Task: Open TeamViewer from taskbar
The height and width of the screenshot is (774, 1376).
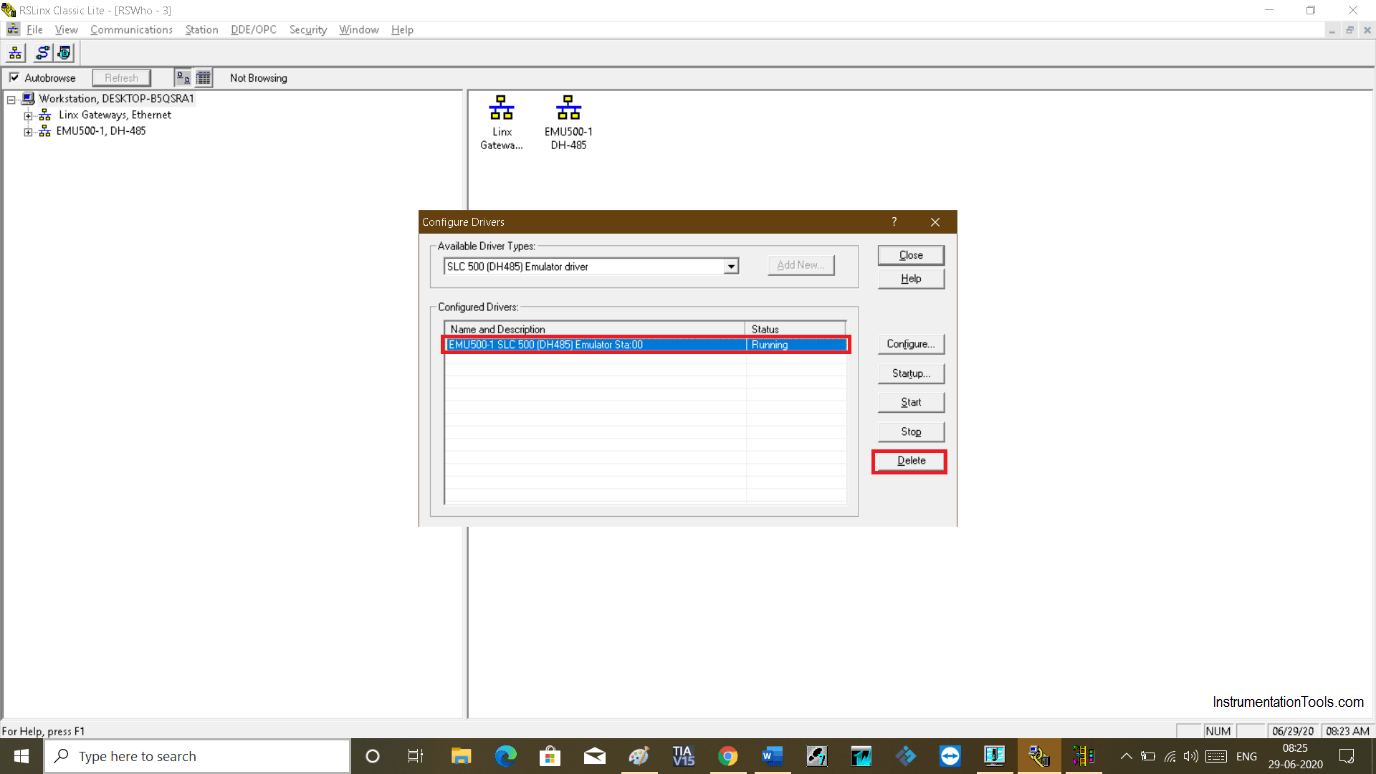Action: (x=950, y=756)
